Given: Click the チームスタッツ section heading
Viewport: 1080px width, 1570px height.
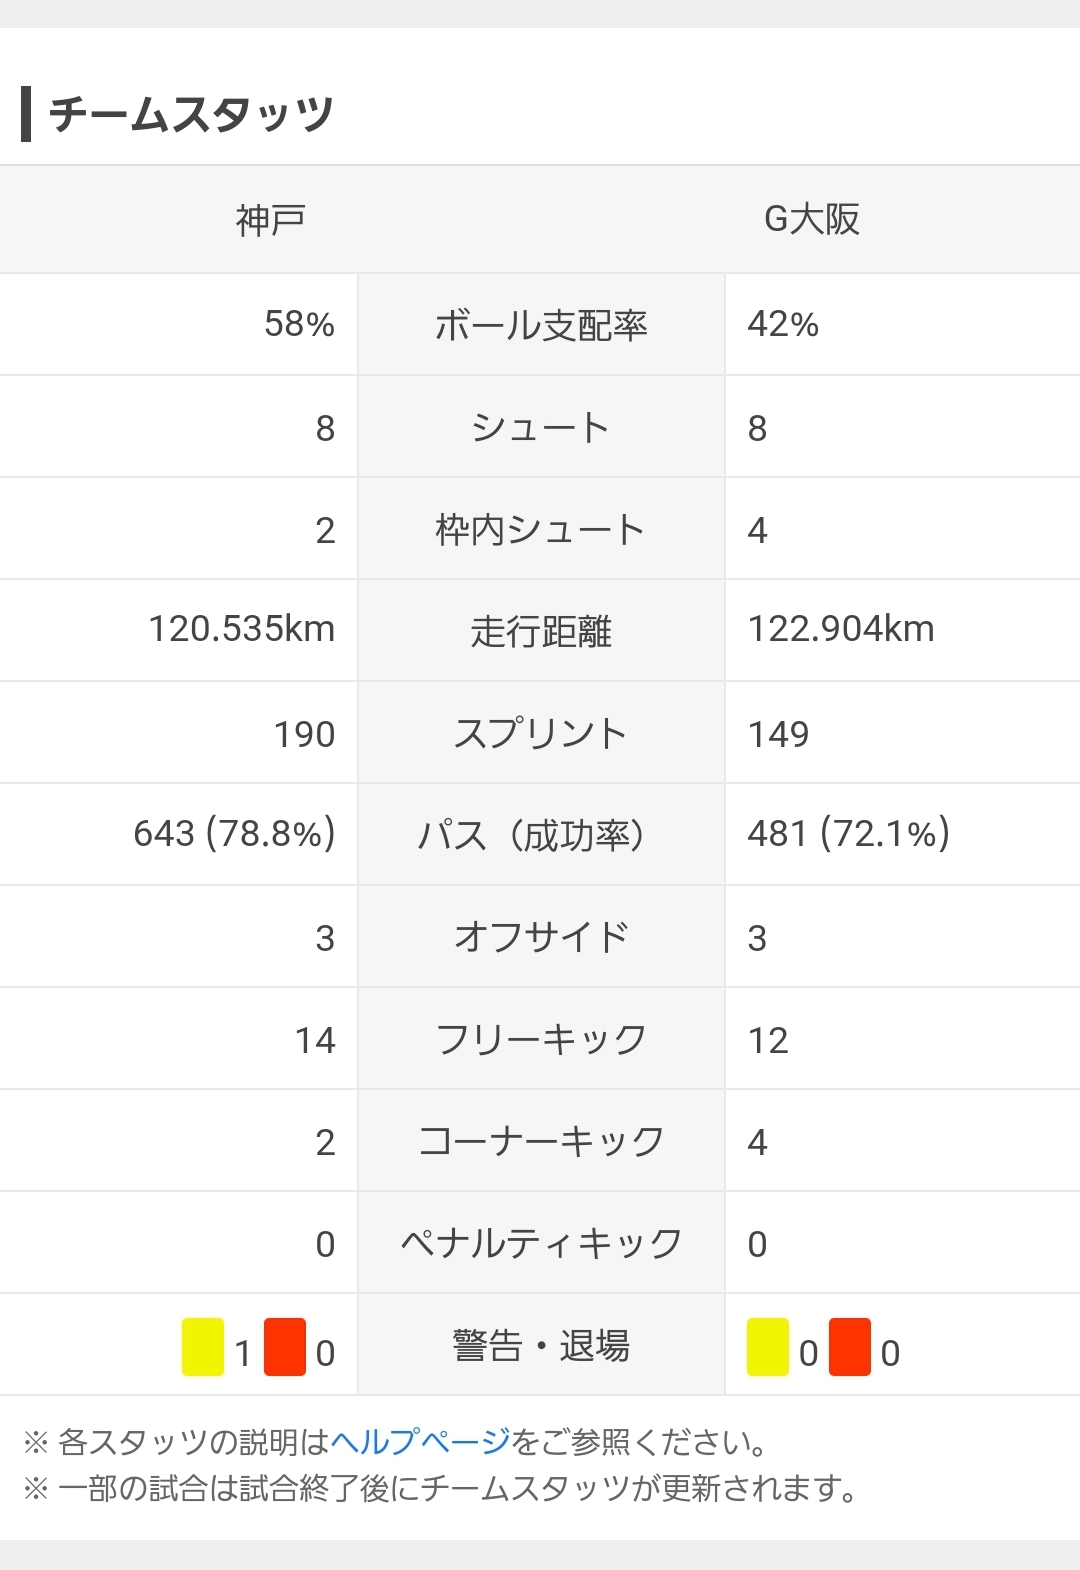Looking at the screenshot, I should coord(190,114).
